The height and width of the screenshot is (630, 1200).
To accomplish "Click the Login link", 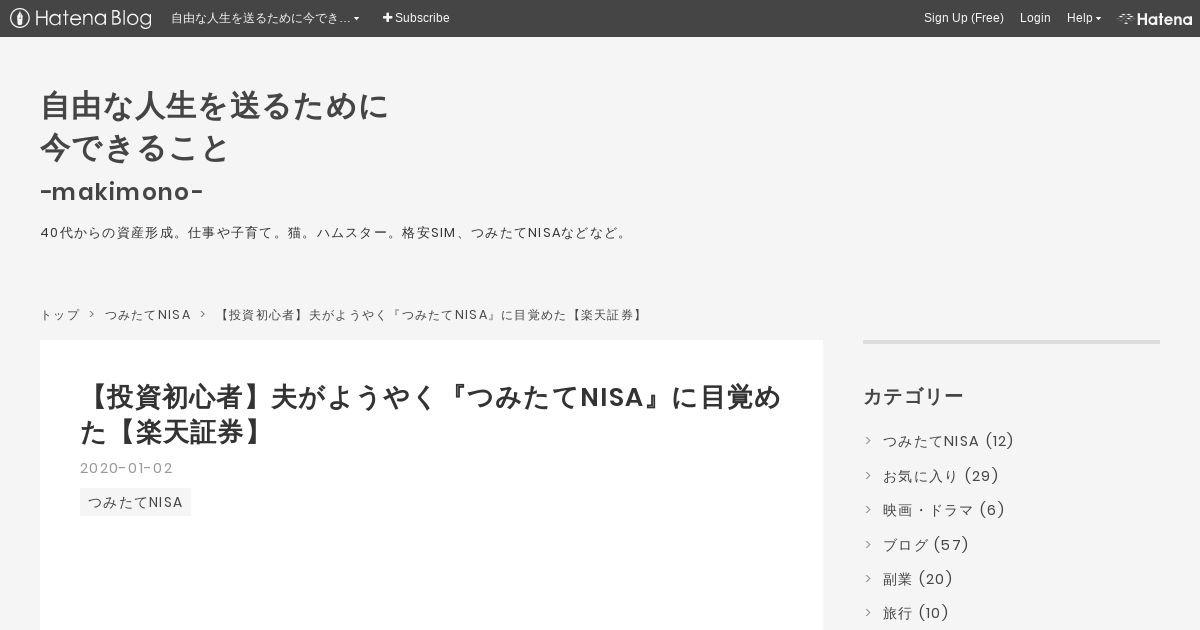I will click(1035, 18).
